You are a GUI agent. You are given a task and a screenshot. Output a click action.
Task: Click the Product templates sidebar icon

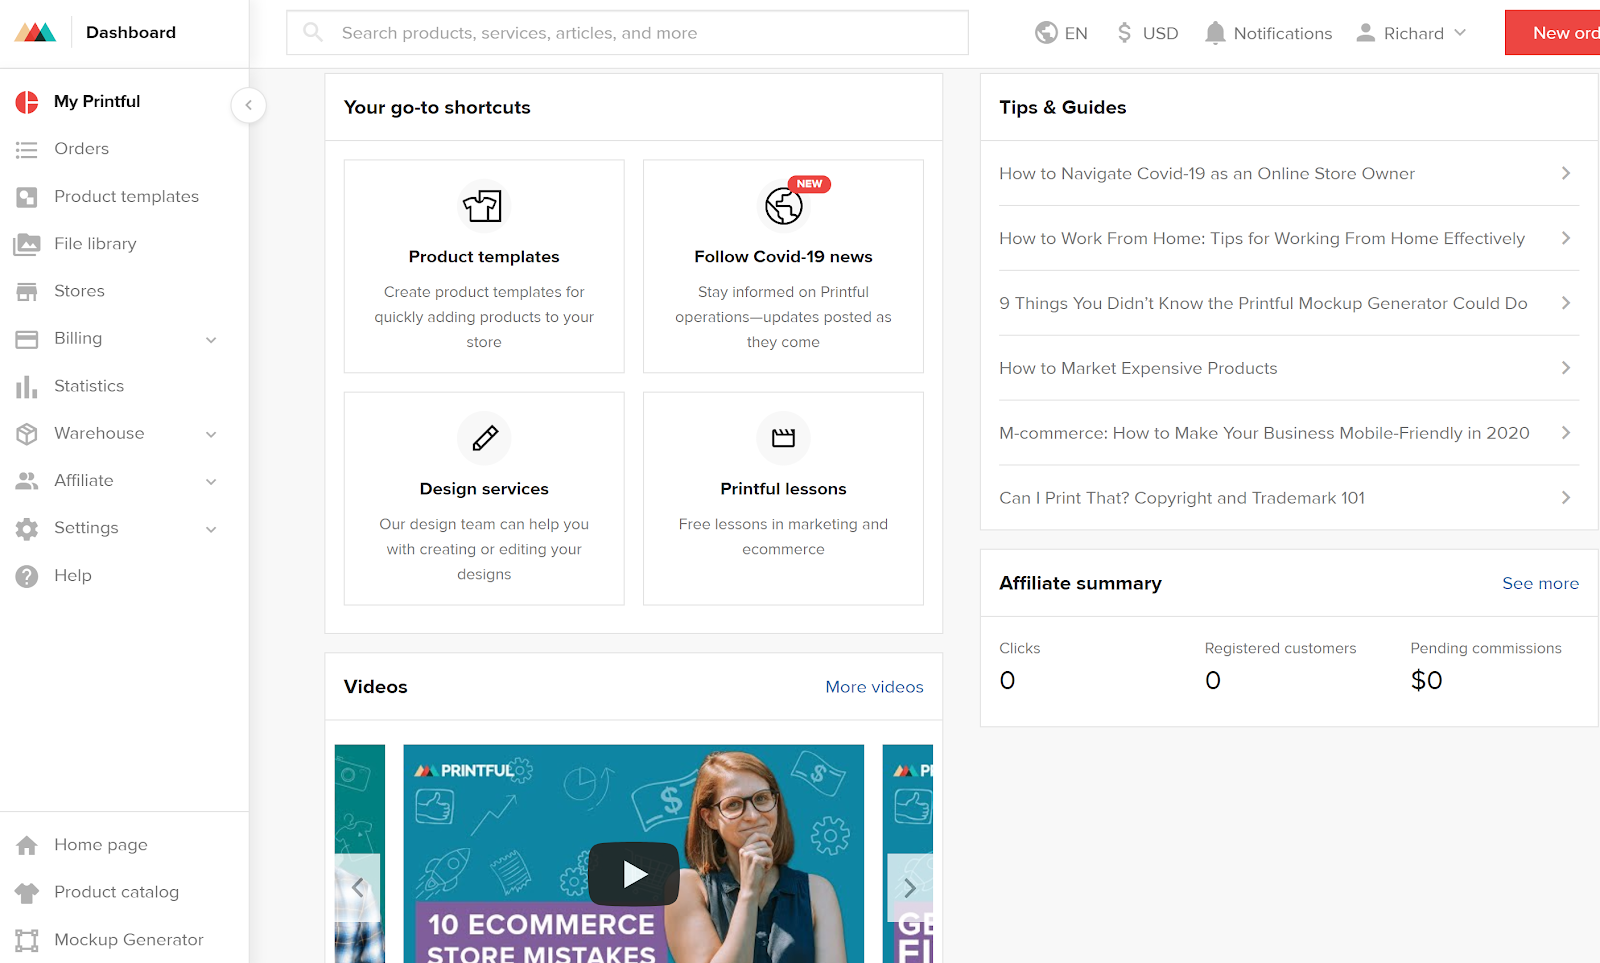(x=27, y=197)
